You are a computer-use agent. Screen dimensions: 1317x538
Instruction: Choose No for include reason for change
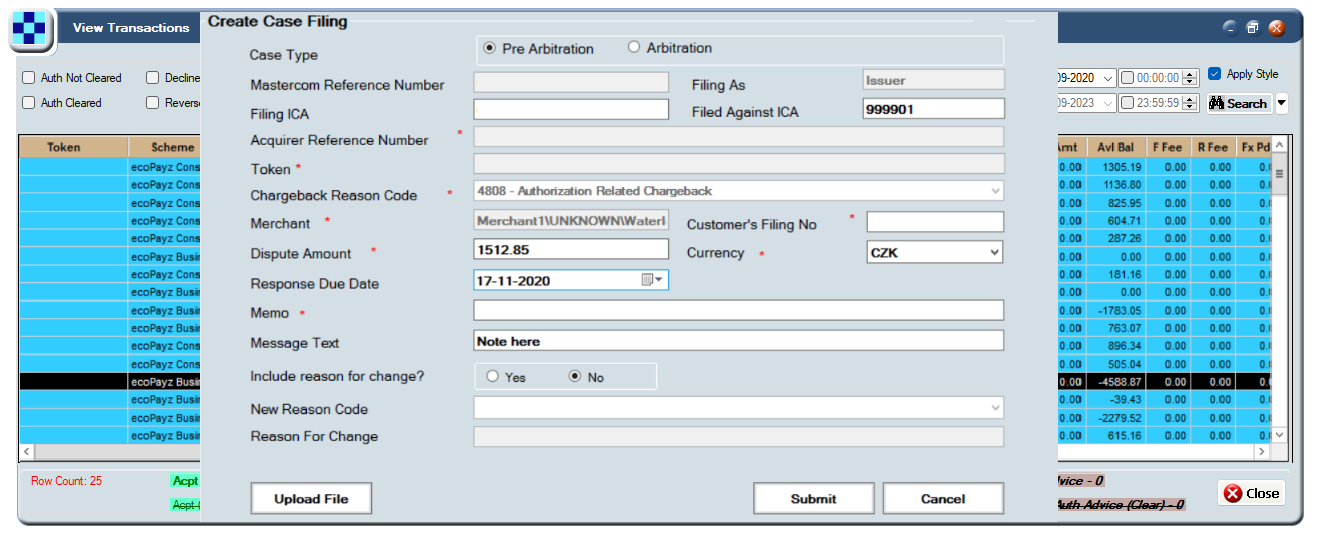coord(575,377)
